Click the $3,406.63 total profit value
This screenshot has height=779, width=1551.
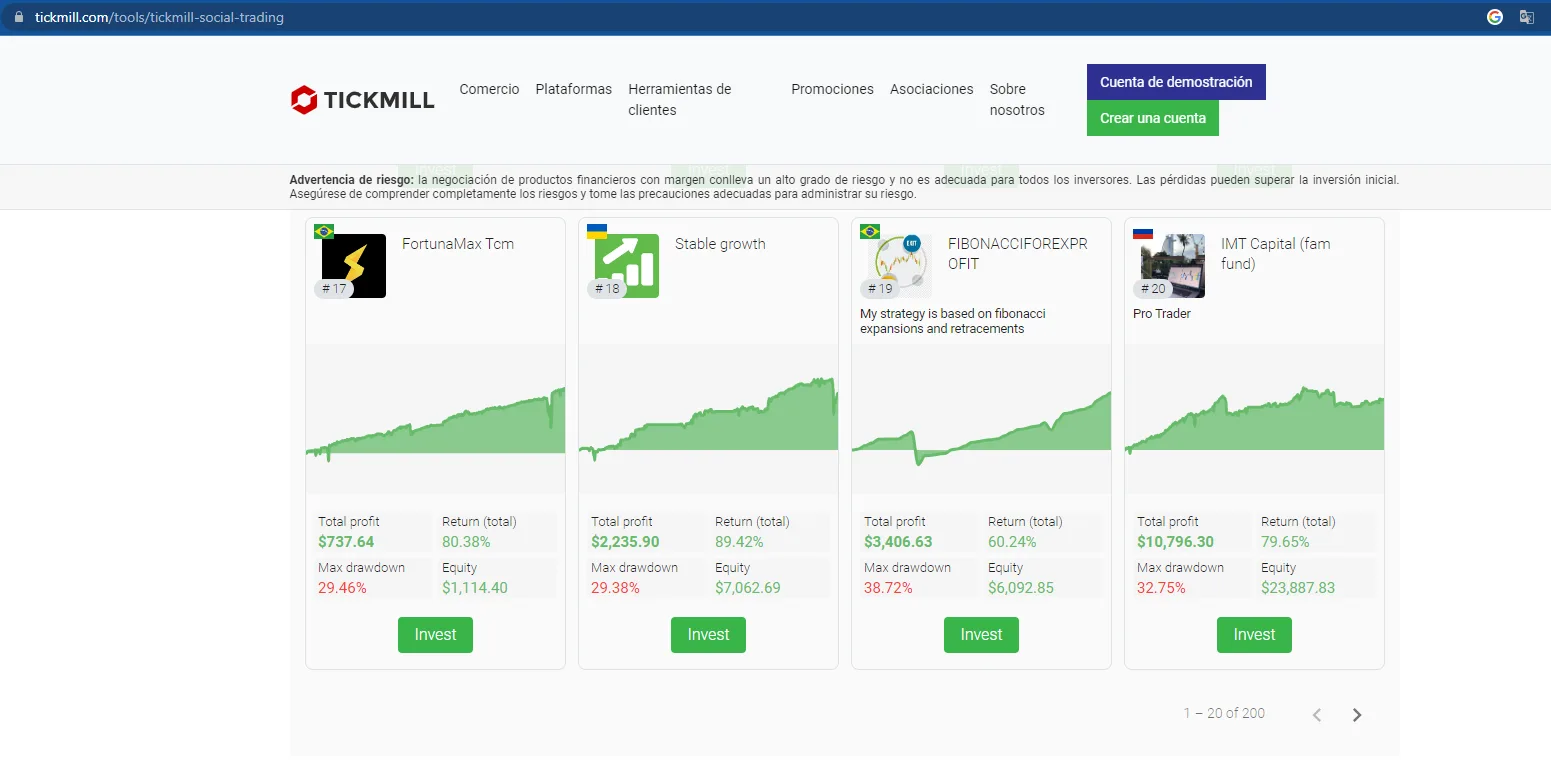tap(898, 542)
